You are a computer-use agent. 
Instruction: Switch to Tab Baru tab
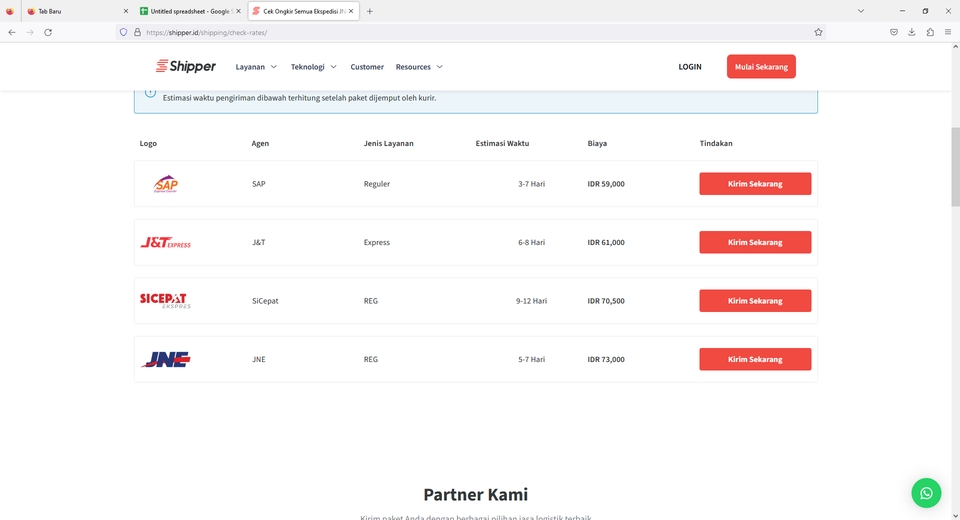pos(78,11)
